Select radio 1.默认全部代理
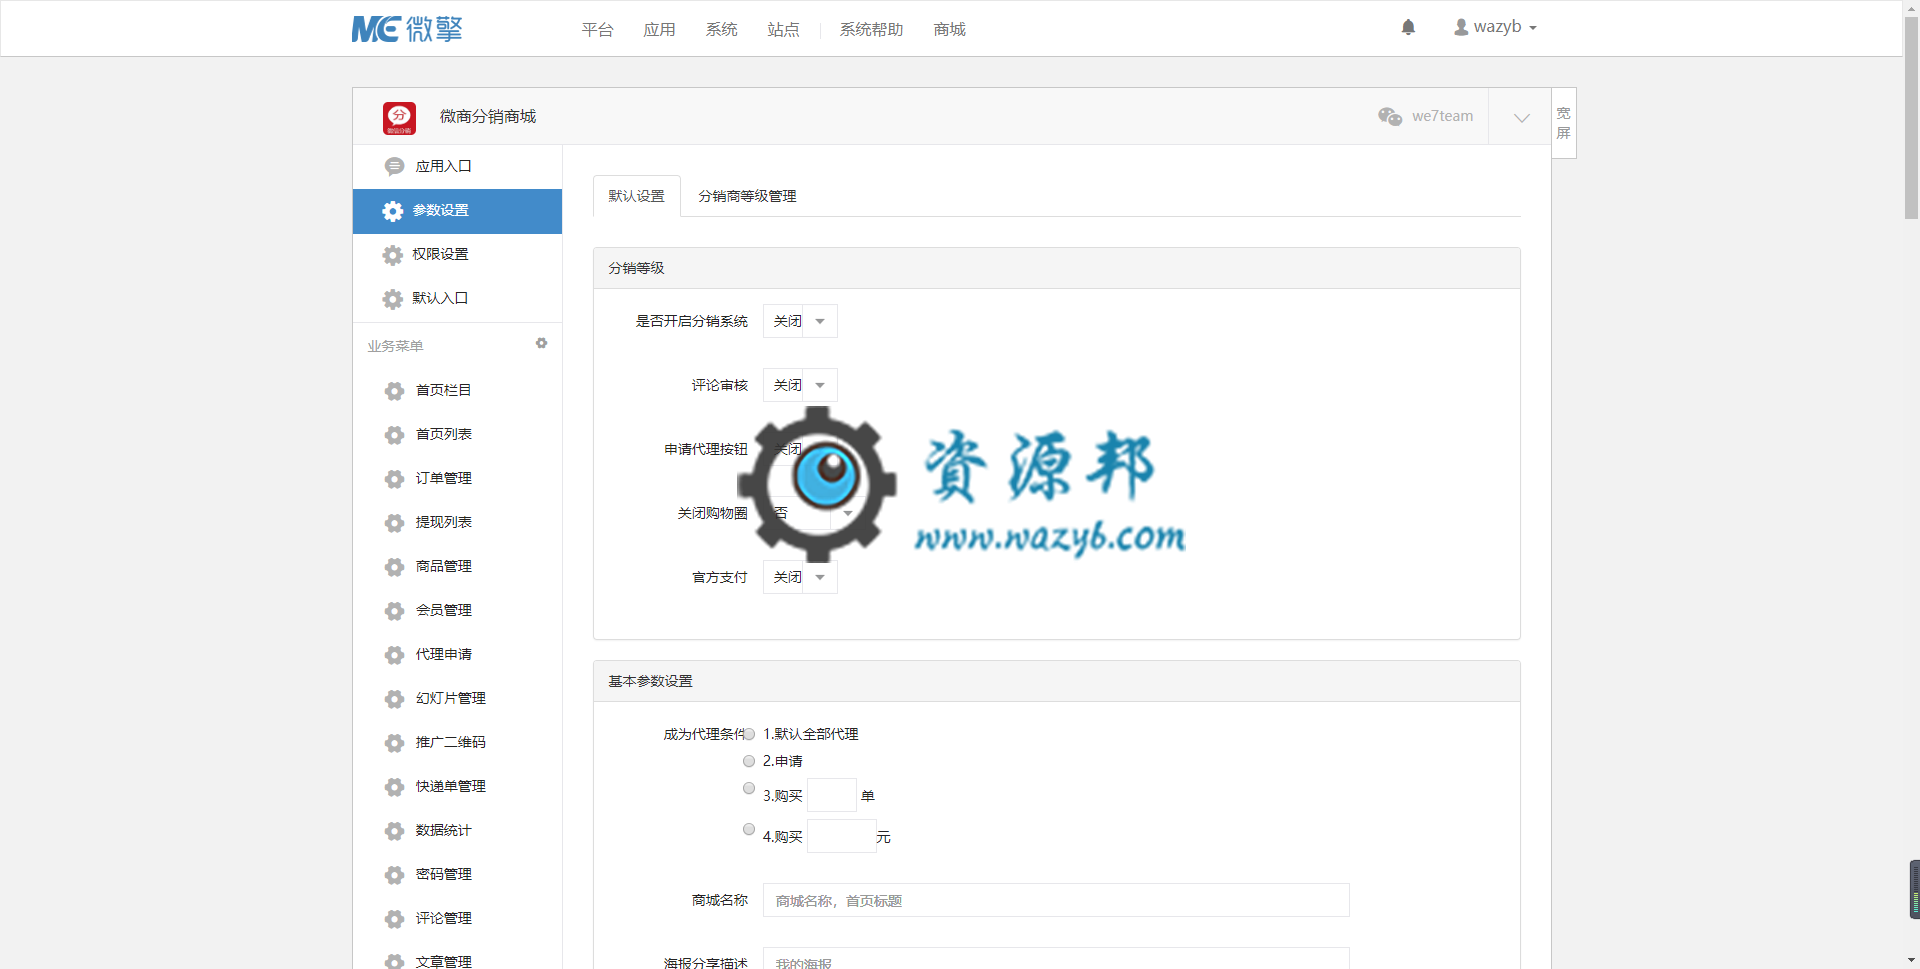1920x969 pixels. pos(749,734)
